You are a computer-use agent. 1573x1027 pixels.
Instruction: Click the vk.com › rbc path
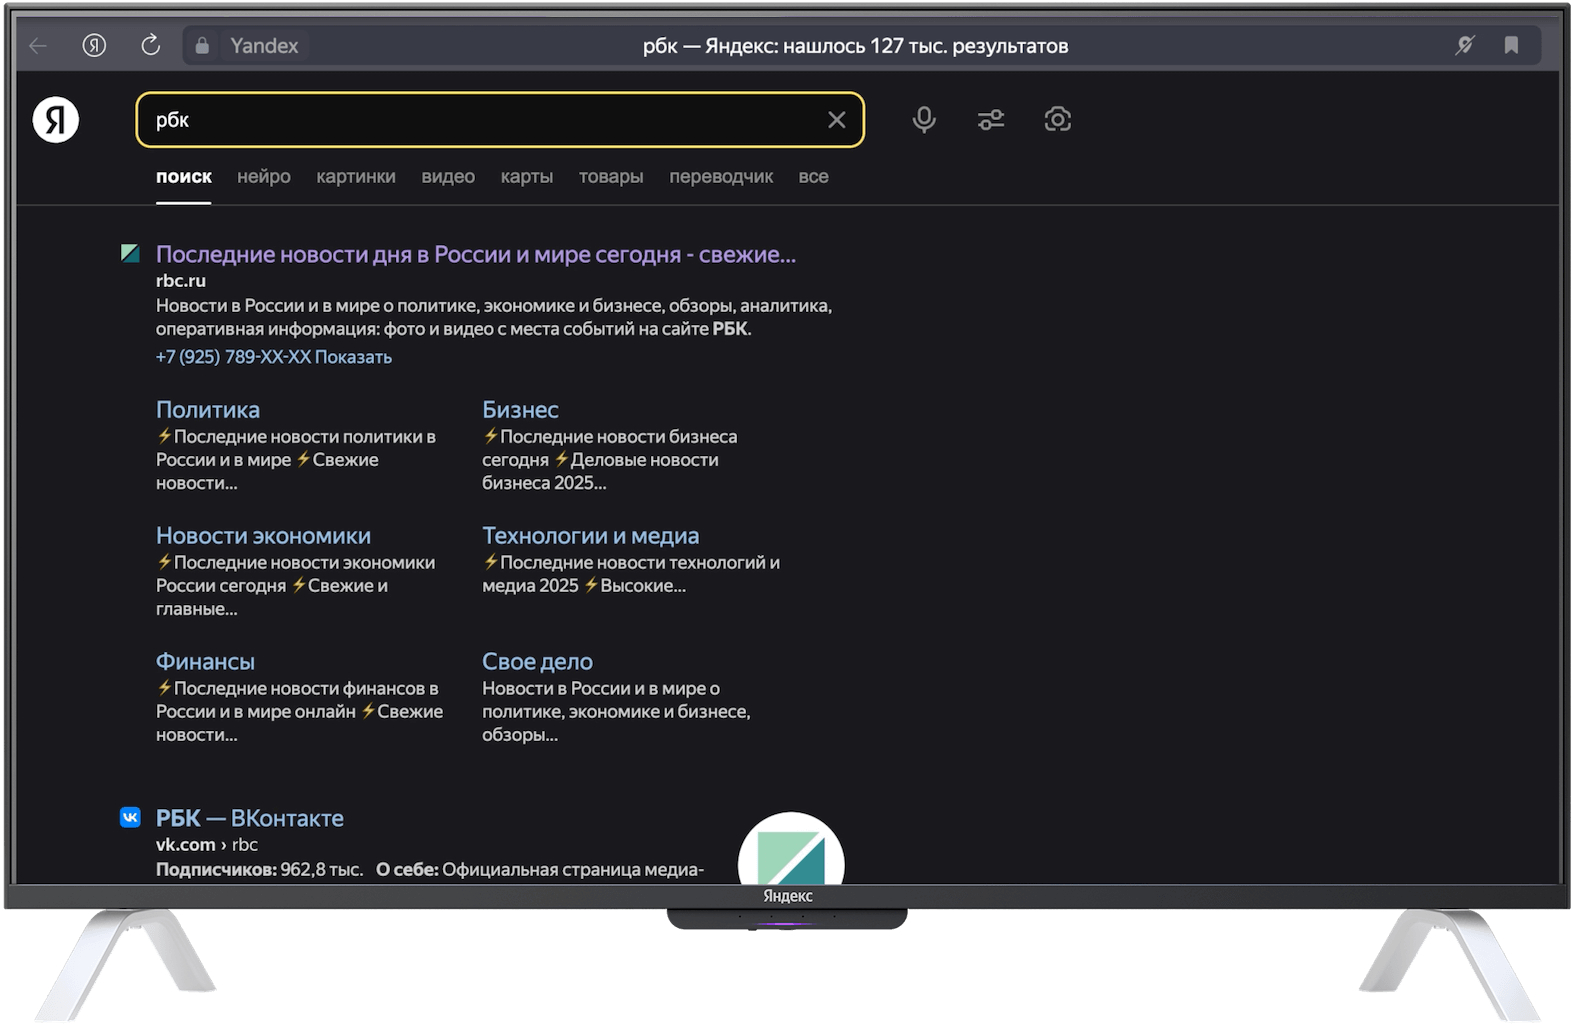coord(207,845)
